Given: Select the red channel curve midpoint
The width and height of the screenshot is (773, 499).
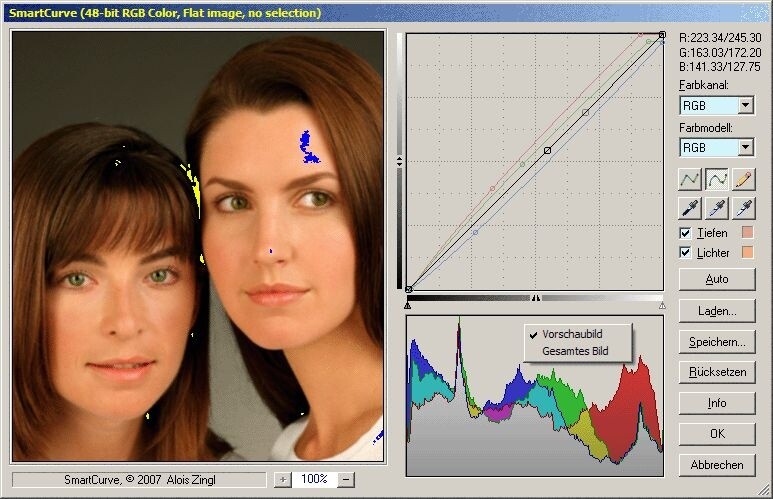Looking at the screenshot, I should [x=492, y=189].
